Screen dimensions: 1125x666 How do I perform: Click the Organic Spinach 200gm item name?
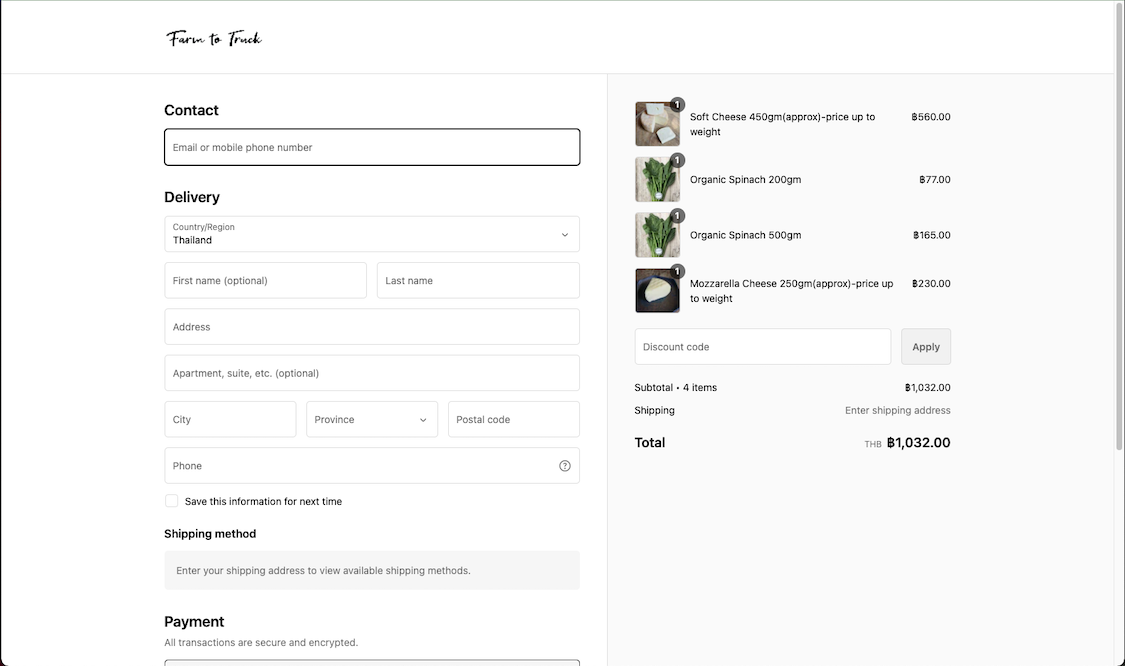(x=745, y=179)
